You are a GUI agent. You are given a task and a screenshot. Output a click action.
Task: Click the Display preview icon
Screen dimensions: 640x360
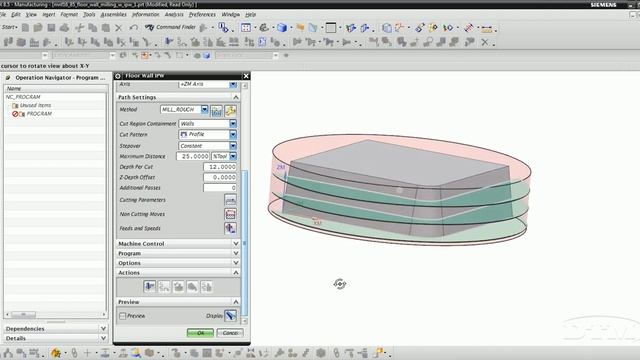pos(231,316)
